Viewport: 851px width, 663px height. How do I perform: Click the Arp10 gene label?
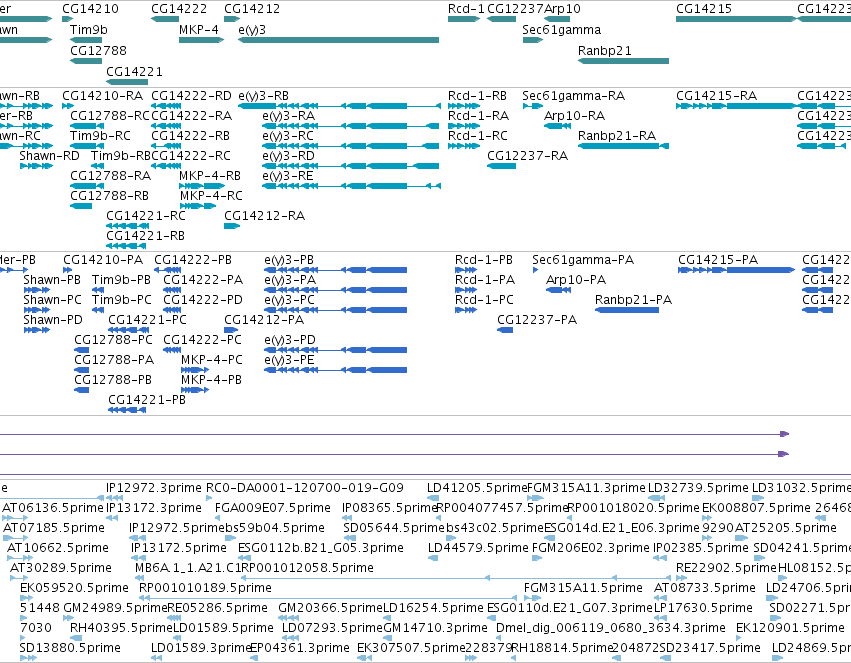(562, 9)
